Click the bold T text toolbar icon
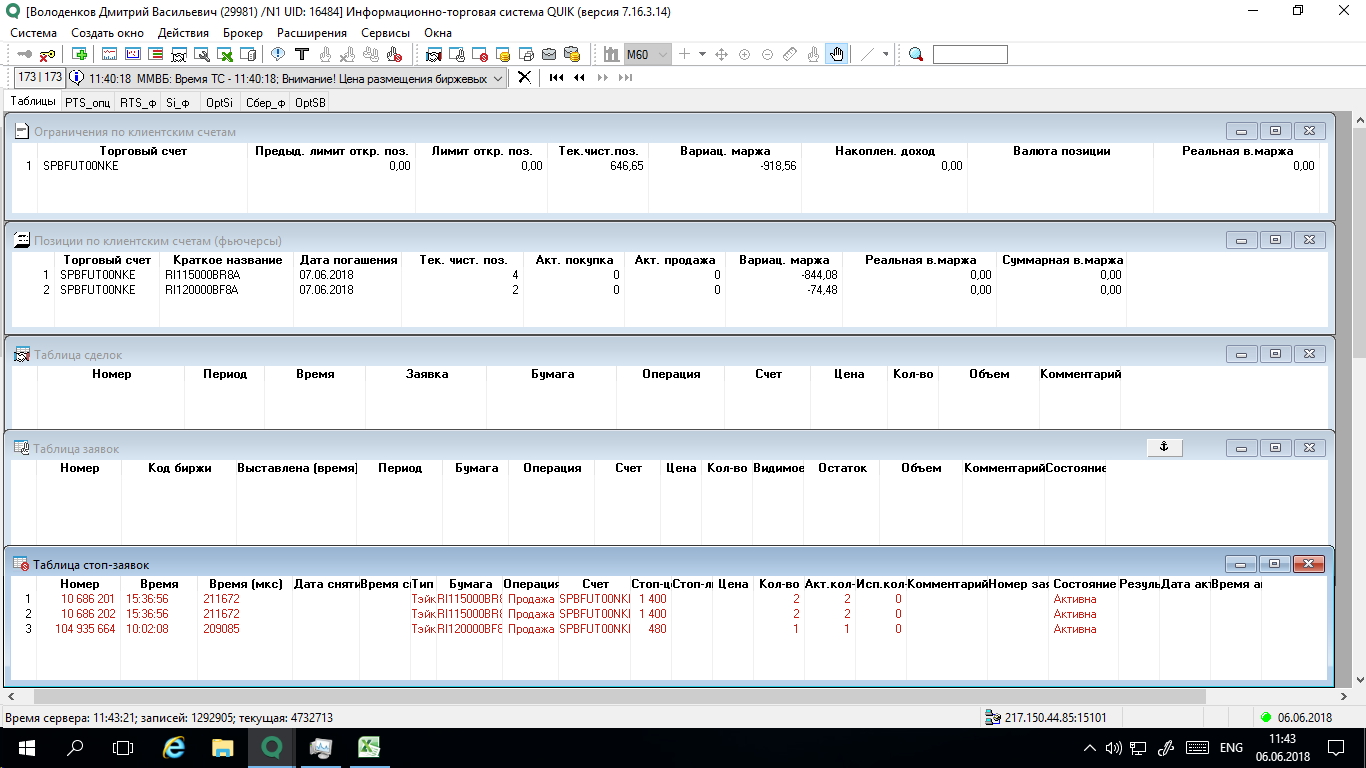Screen dimensions: 1366x768 point(300,54)
